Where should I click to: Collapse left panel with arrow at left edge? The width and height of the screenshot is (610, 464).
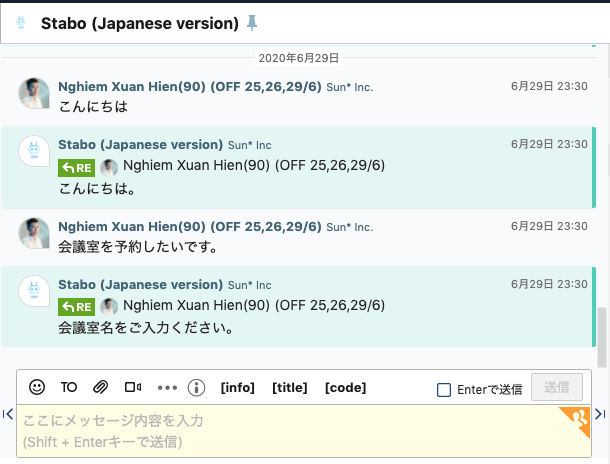pos(8,414)
